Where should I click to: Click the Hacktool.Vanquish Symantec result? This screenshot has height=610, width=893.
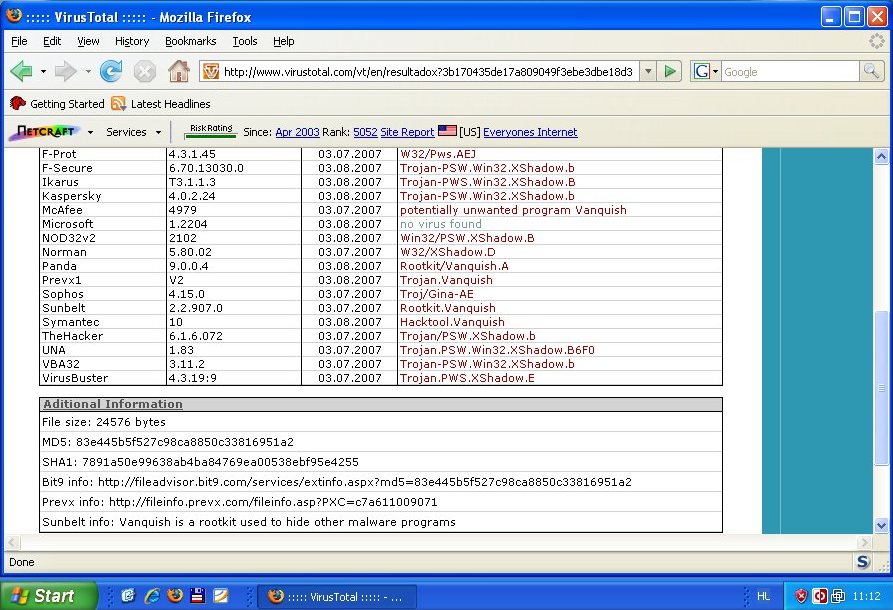pyautogui.click(x=452, y=322)
